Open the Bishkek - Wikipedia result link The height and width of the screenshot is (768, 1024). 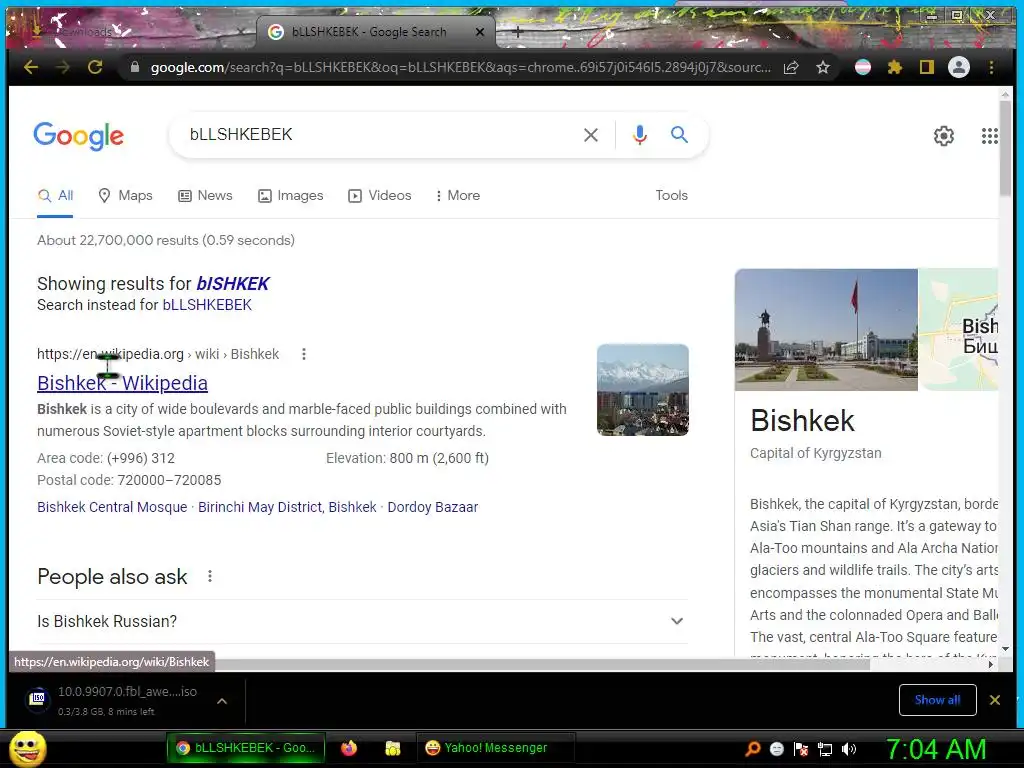coord(123,383)
